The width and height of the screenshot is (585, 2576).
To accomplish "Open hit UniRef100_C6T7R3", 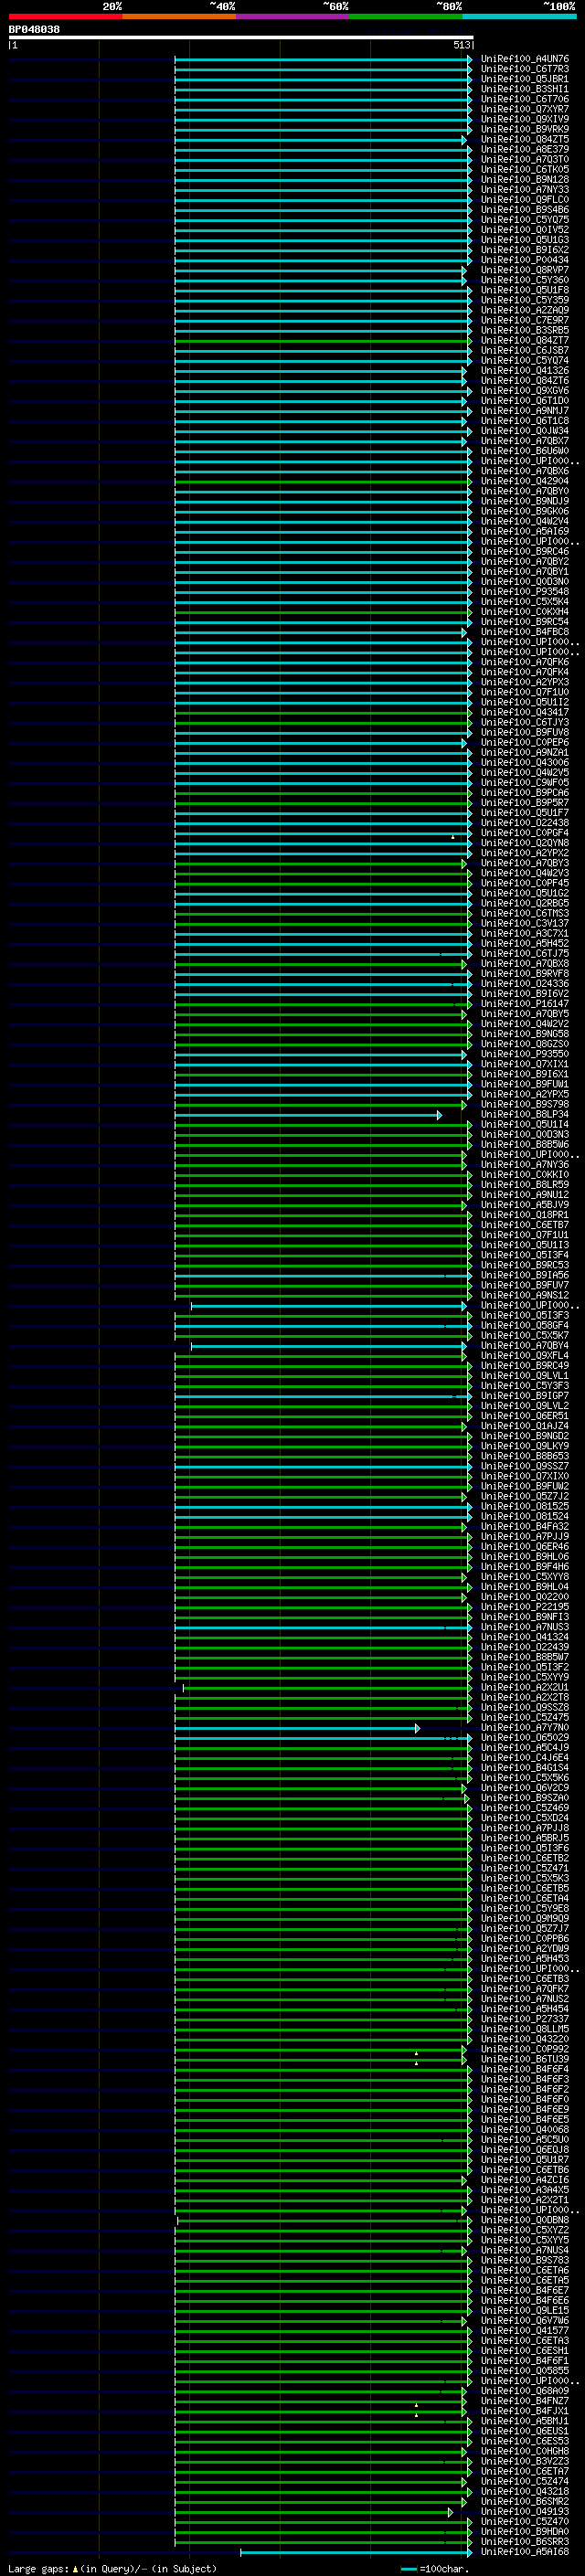I will click(524, 69).
